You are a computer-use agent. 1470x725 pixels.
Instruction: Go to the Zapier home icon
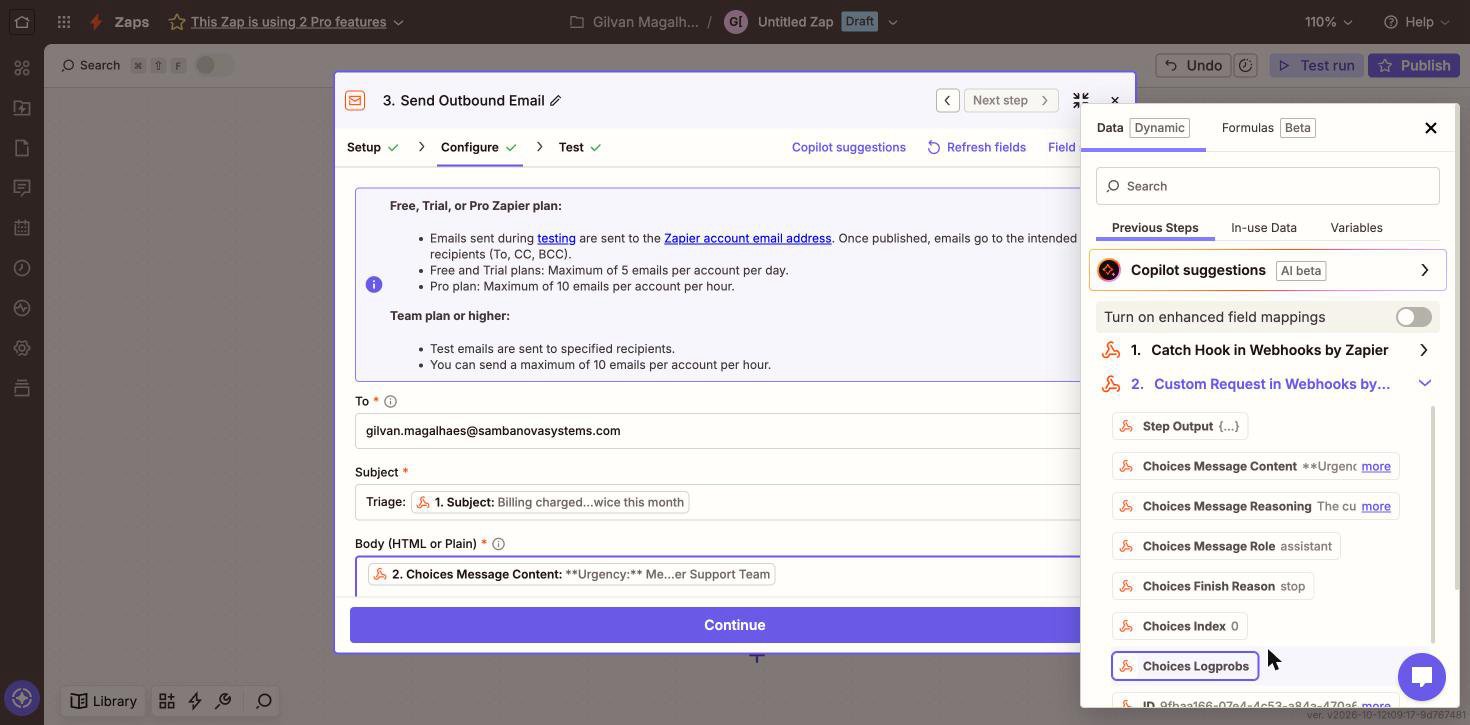coord(22,21)
